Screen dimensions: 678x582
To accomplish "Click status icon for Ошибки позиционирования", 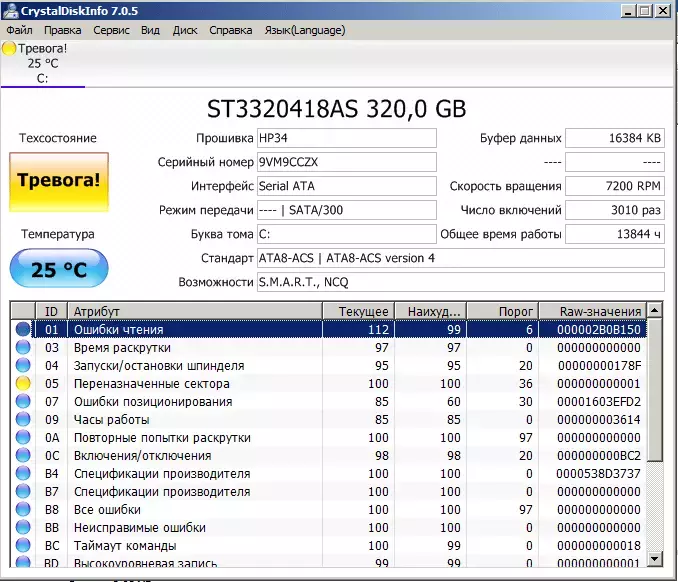I will (x=23, y=401).
